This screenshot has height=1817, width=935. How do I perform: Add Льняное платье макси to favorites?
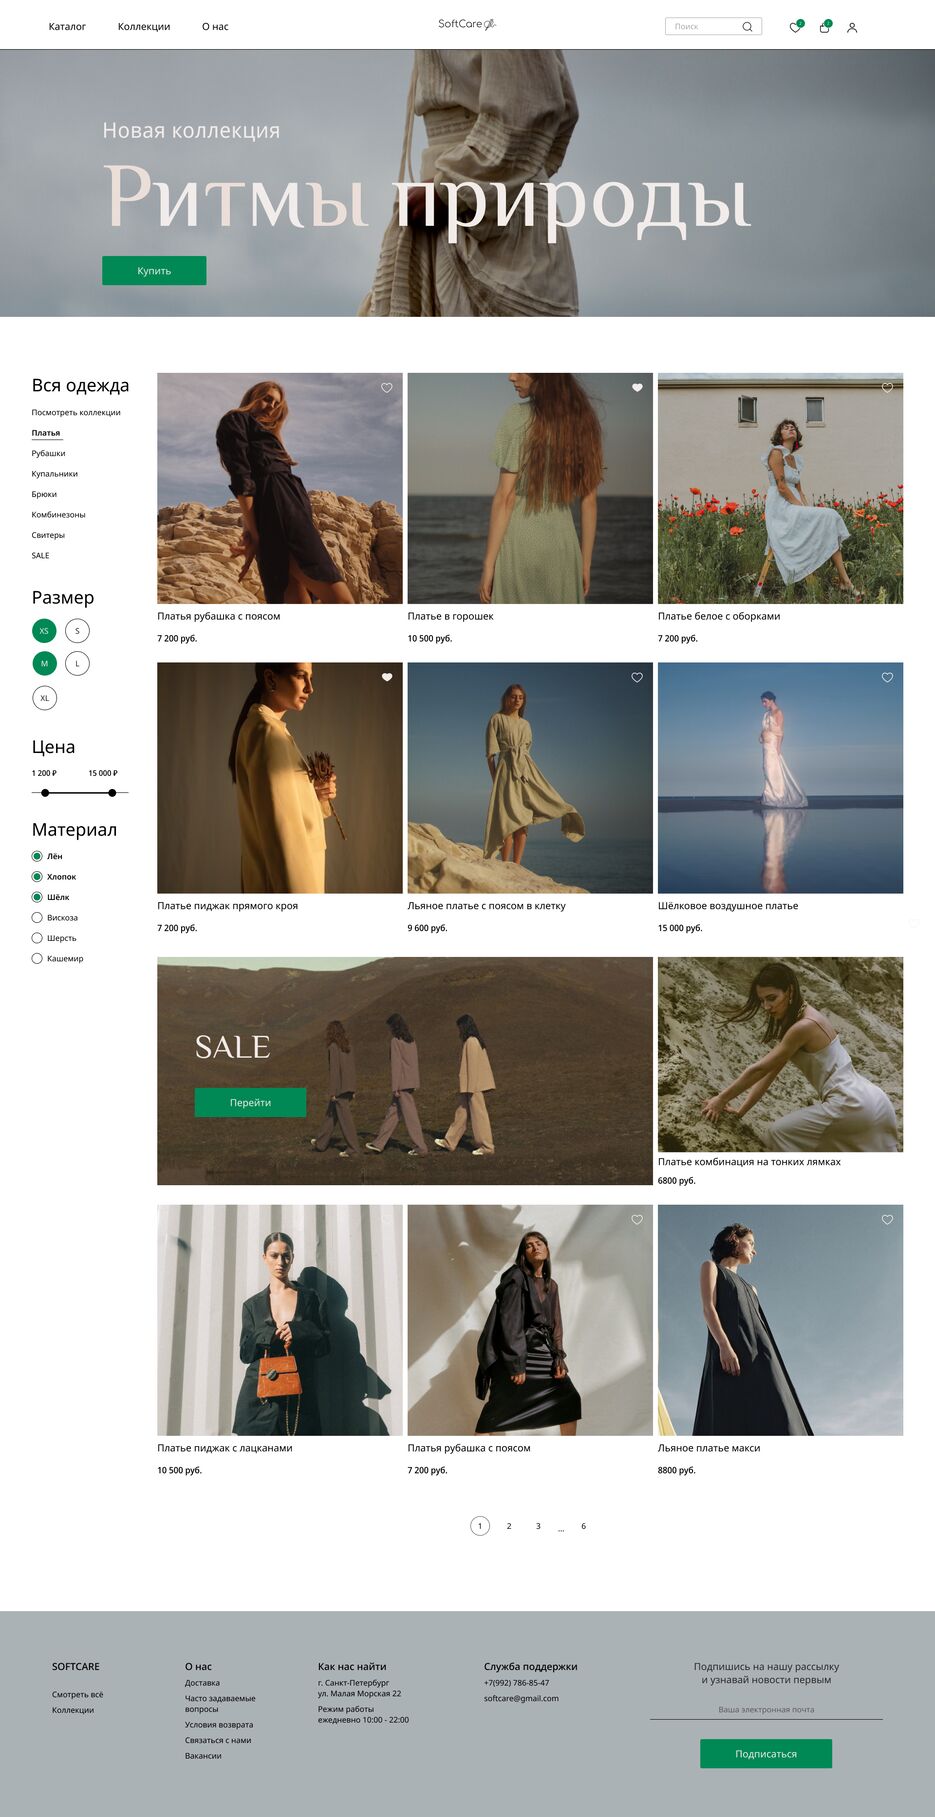[887, 1220]
